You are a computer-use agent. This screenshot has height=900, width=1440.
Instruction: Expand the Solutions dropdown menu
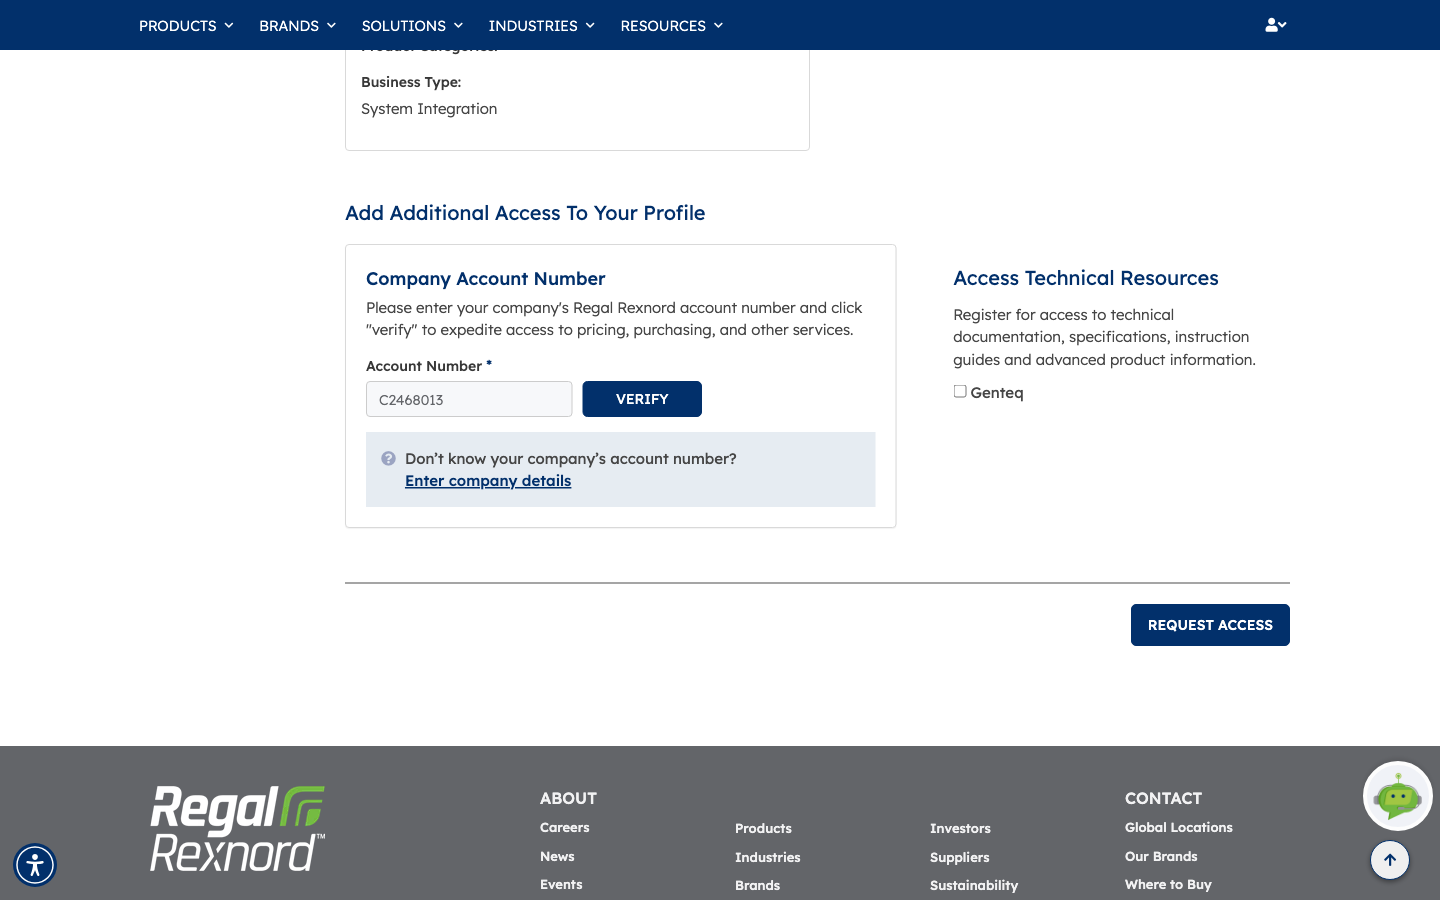412,25
